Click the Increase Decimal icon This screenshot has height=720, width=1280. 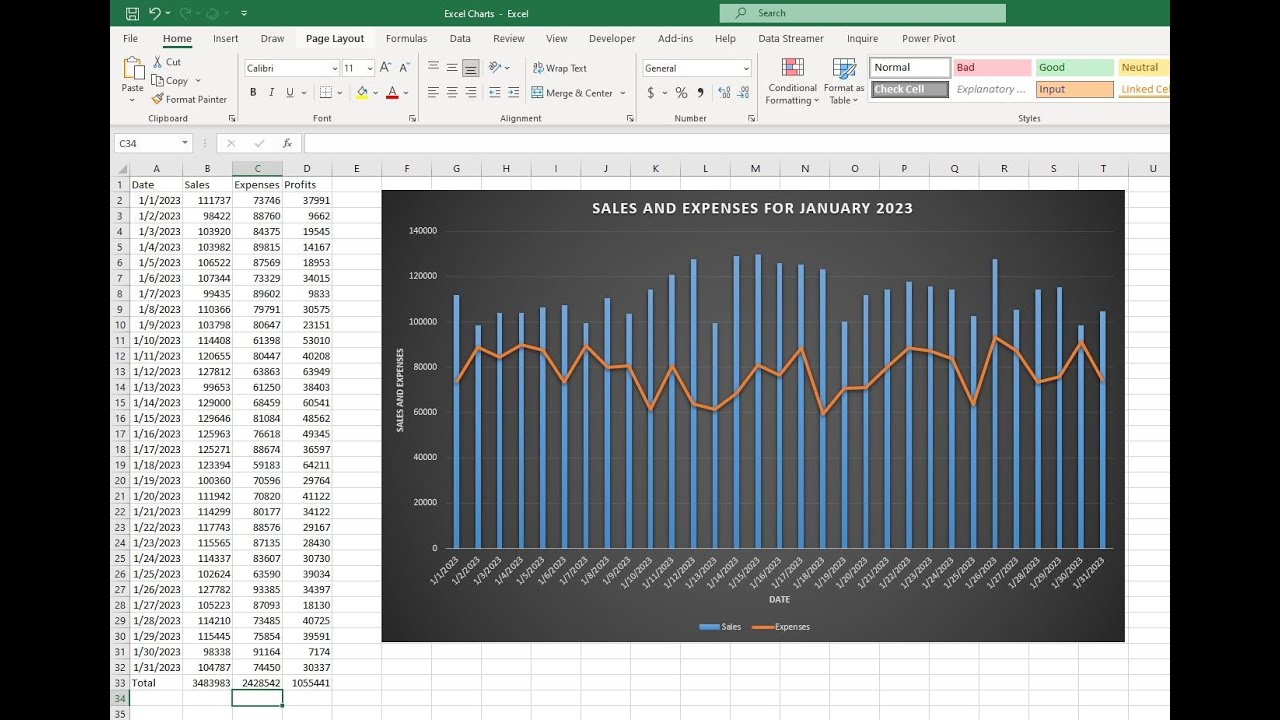click(x=723, y=92)
